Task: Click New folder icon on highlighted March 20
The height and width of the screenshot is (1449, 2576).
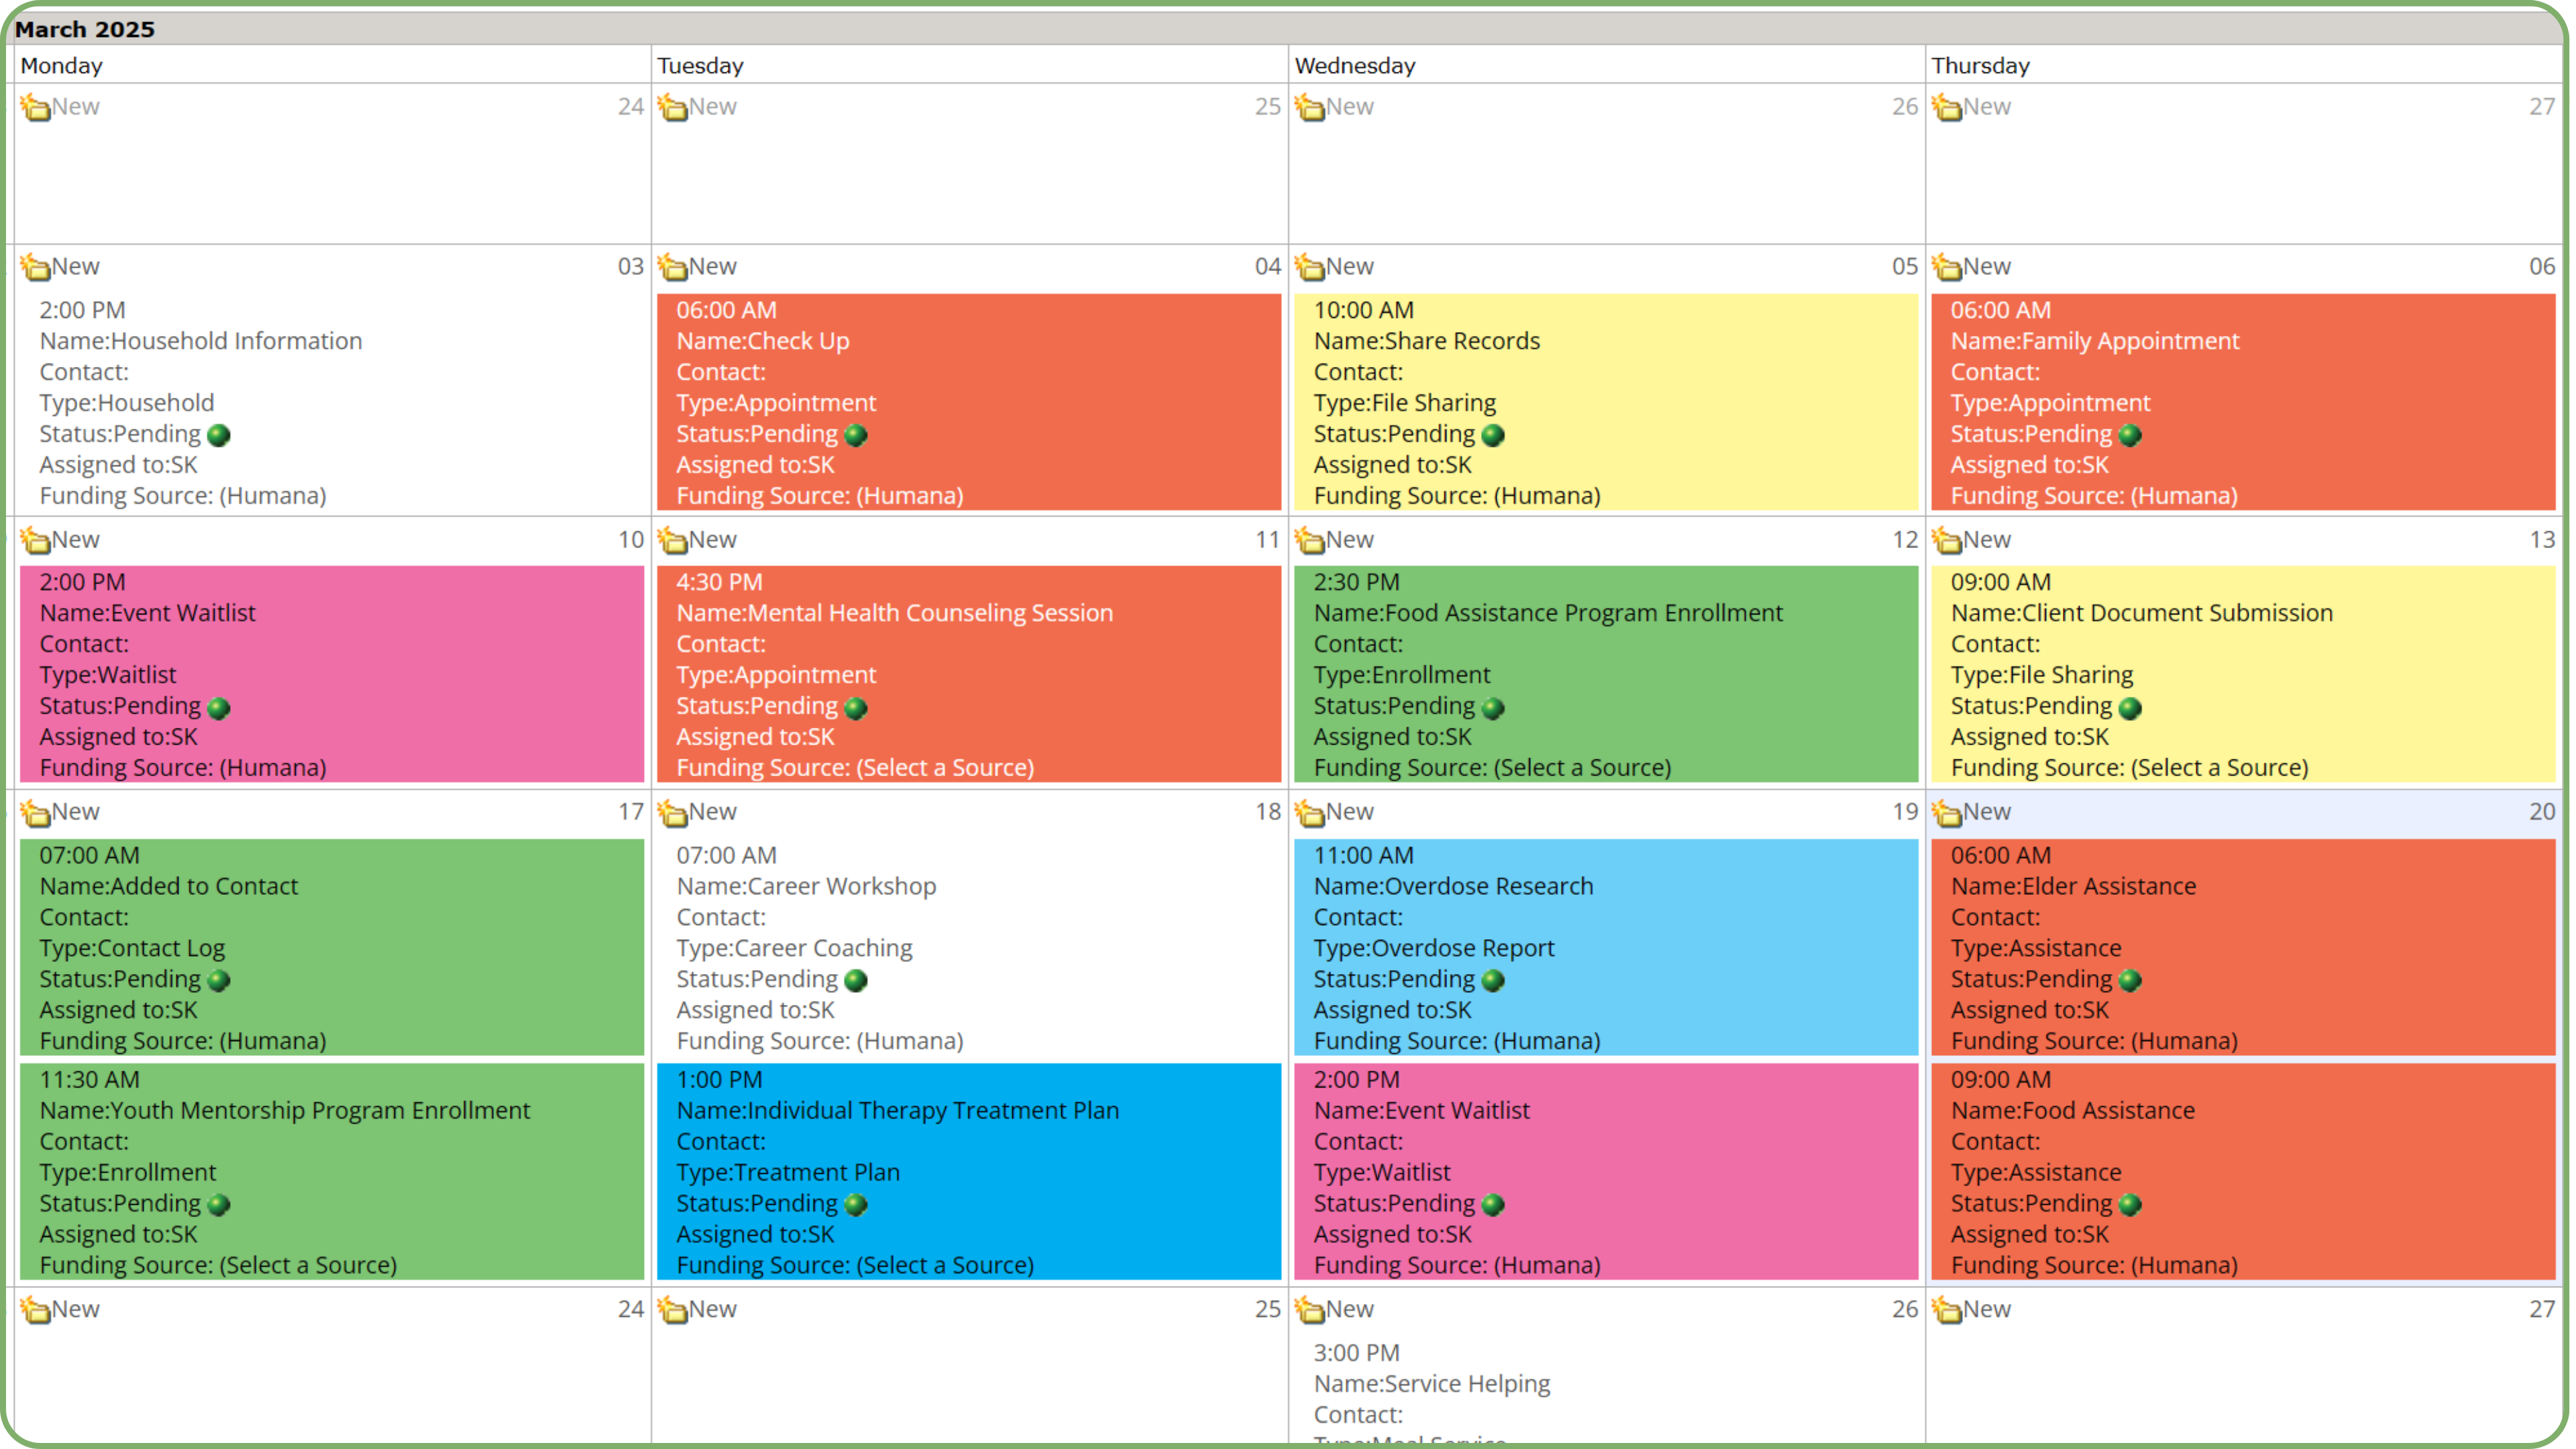Action: click(1946, 813)
